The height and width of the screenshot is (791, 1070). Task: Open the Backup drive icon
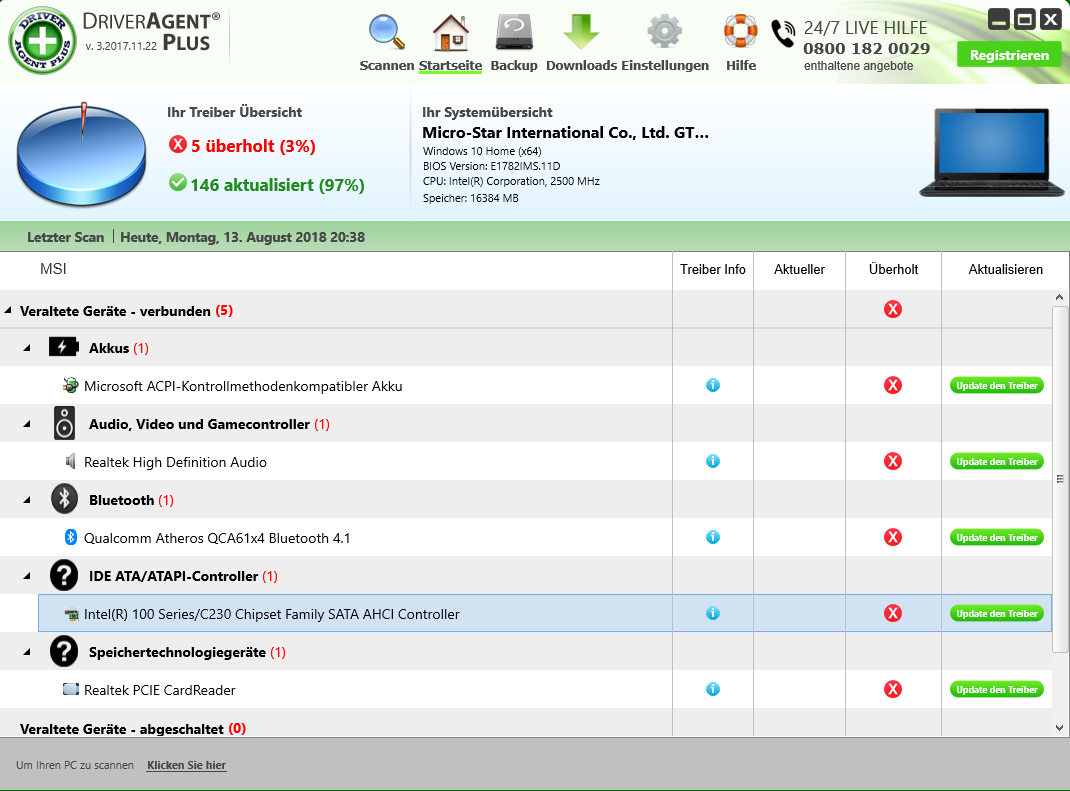pyautogui.click(x=514, y=33)
